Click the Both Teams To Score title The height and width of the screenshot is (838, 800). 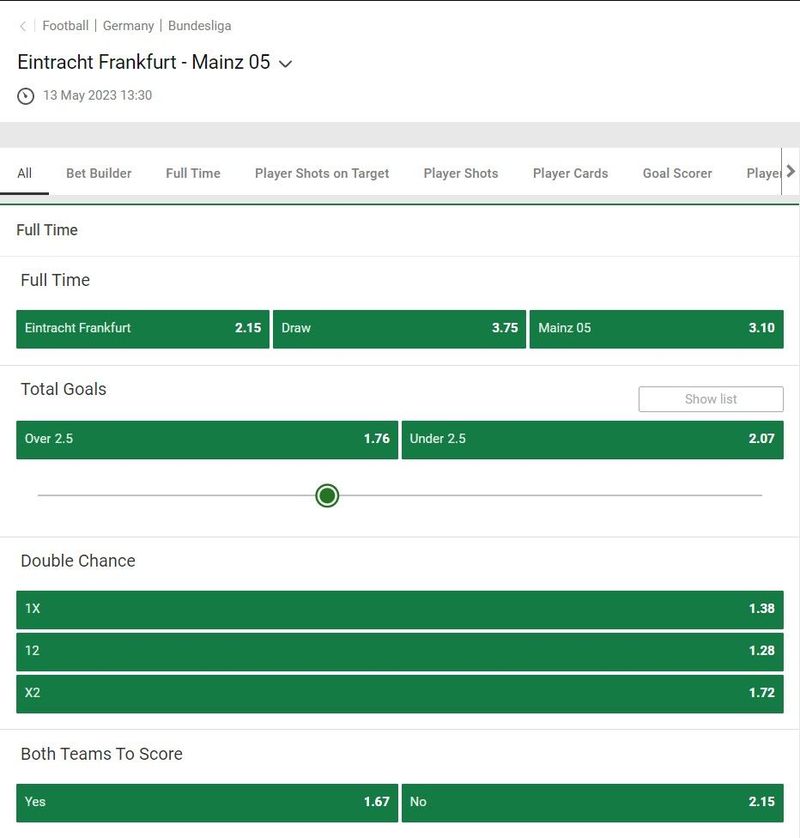[102, 754]
